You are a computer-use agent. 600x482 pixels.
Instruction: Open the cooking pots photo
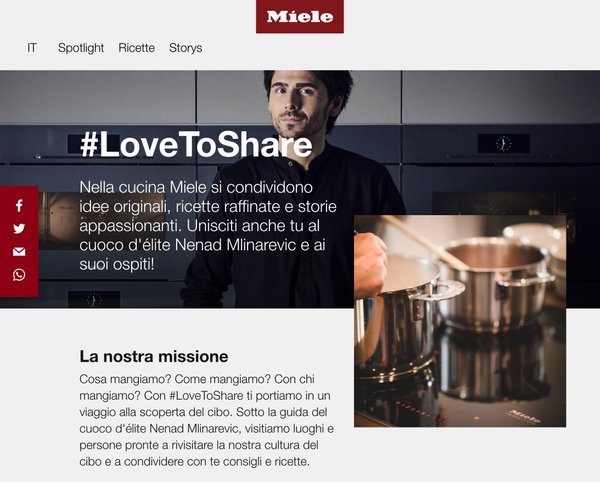point(460,321)
